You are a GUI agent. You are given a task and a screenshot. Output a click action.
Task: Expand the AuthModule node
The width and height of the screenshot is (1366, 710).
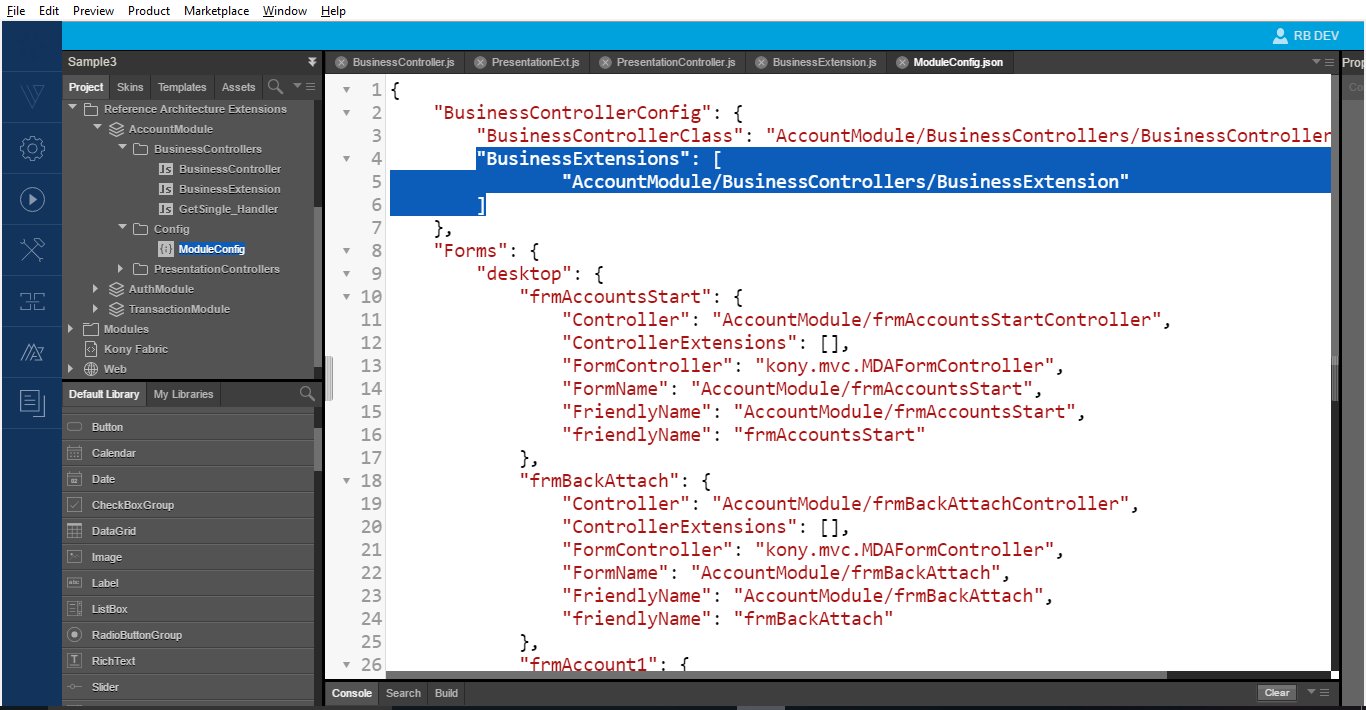[96, 288]
